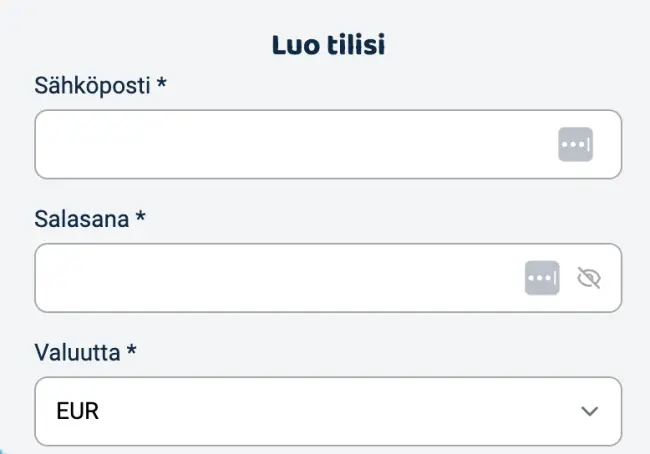This screenshot has width=650, height=454.
Task: Click the Sähköposti label text
Action: [x=92, y=86]
